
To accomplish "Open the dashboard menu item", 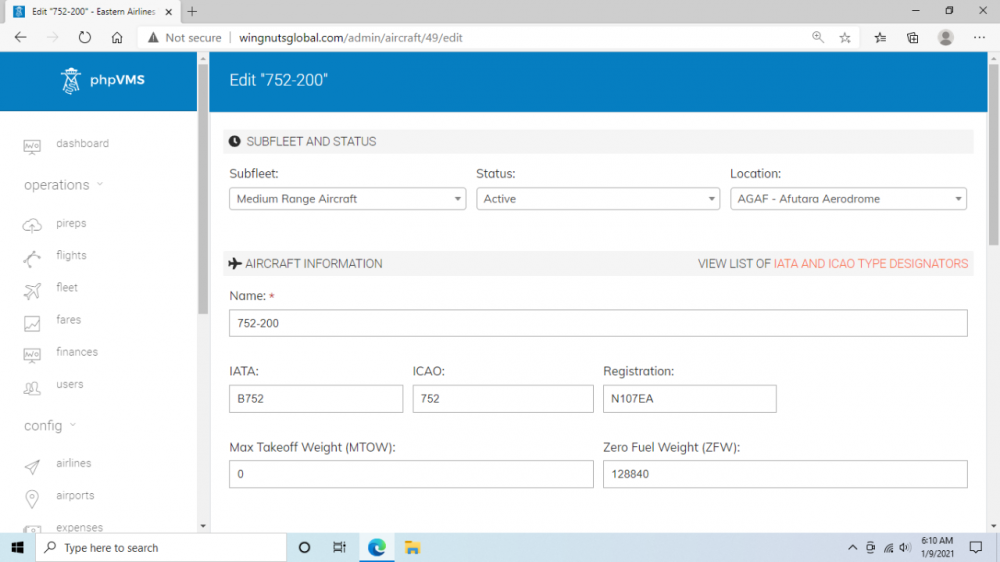I will point(82,144).
